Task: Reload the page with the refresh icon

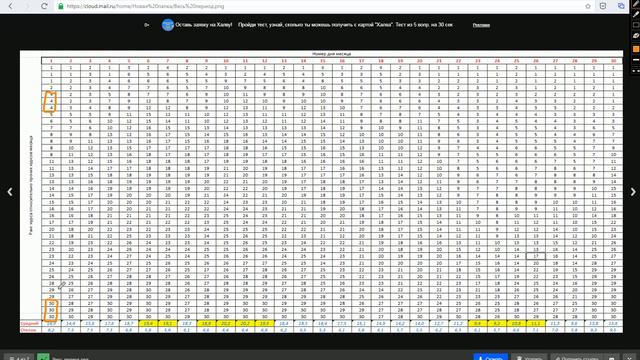Action: 44,6
